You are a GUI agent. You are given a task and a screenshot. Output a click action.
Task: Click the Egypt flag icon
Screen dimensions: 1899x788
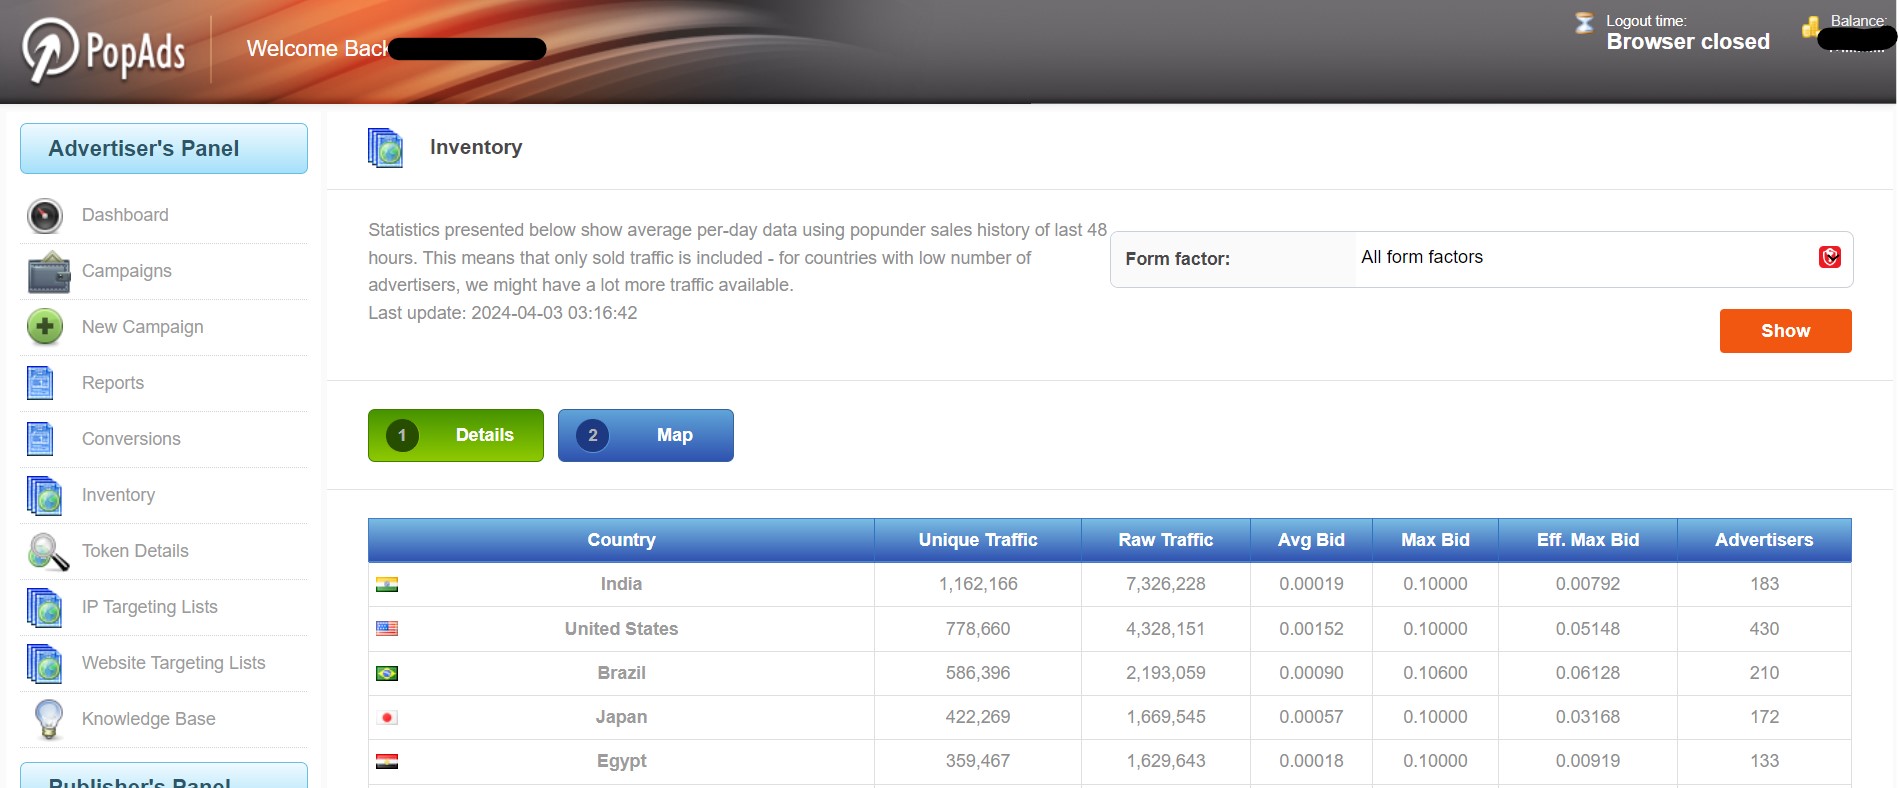coord(387,761)
